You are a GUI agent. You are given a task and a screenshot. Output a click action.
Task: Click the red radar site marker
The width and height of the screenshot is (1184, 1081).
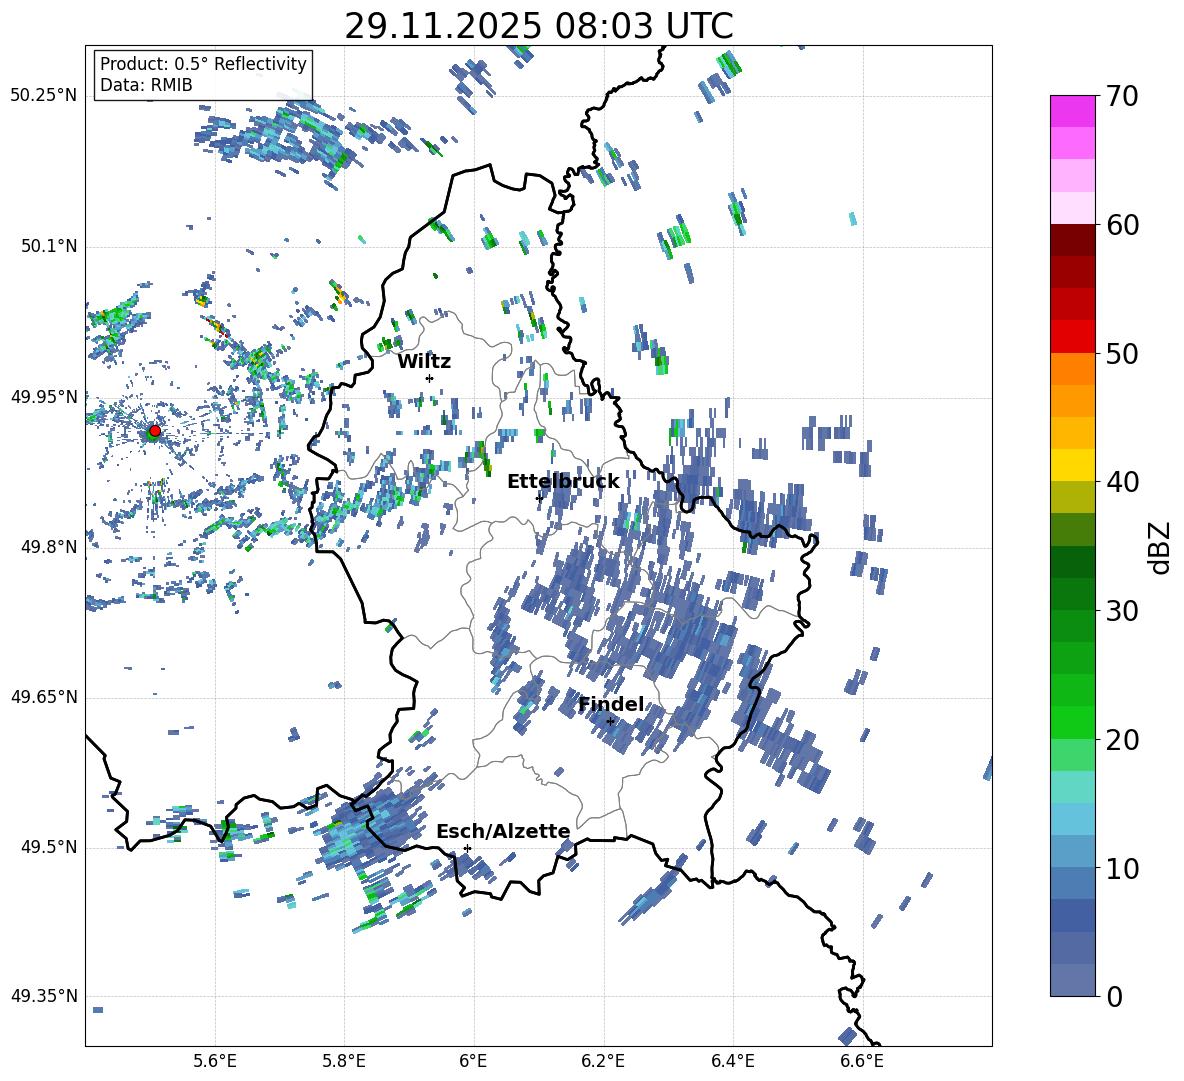pyautogui.click(x=154, y=431)
